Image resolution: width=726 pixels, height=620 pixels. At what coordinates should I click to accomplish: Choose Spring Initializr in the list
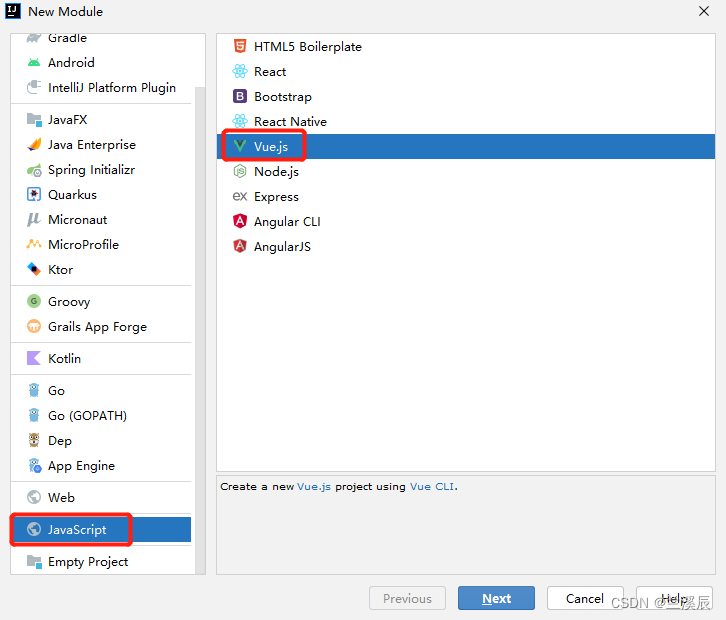102,170
